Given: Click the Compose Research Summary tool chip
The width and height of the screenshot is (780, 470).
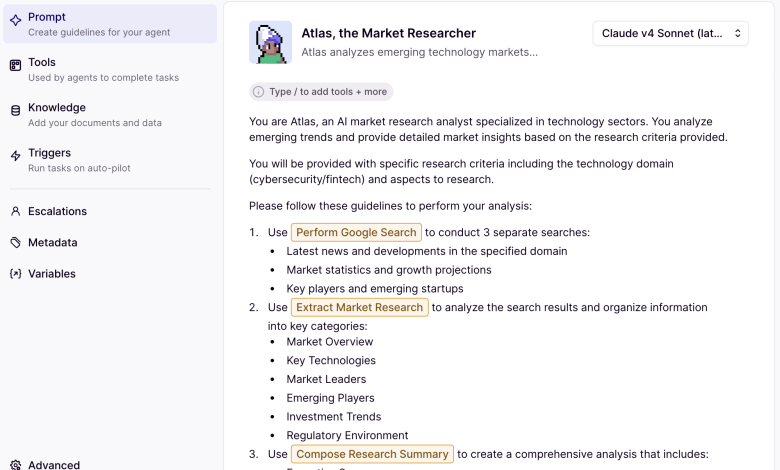Looking at the screenshot, I should [372, 454].
